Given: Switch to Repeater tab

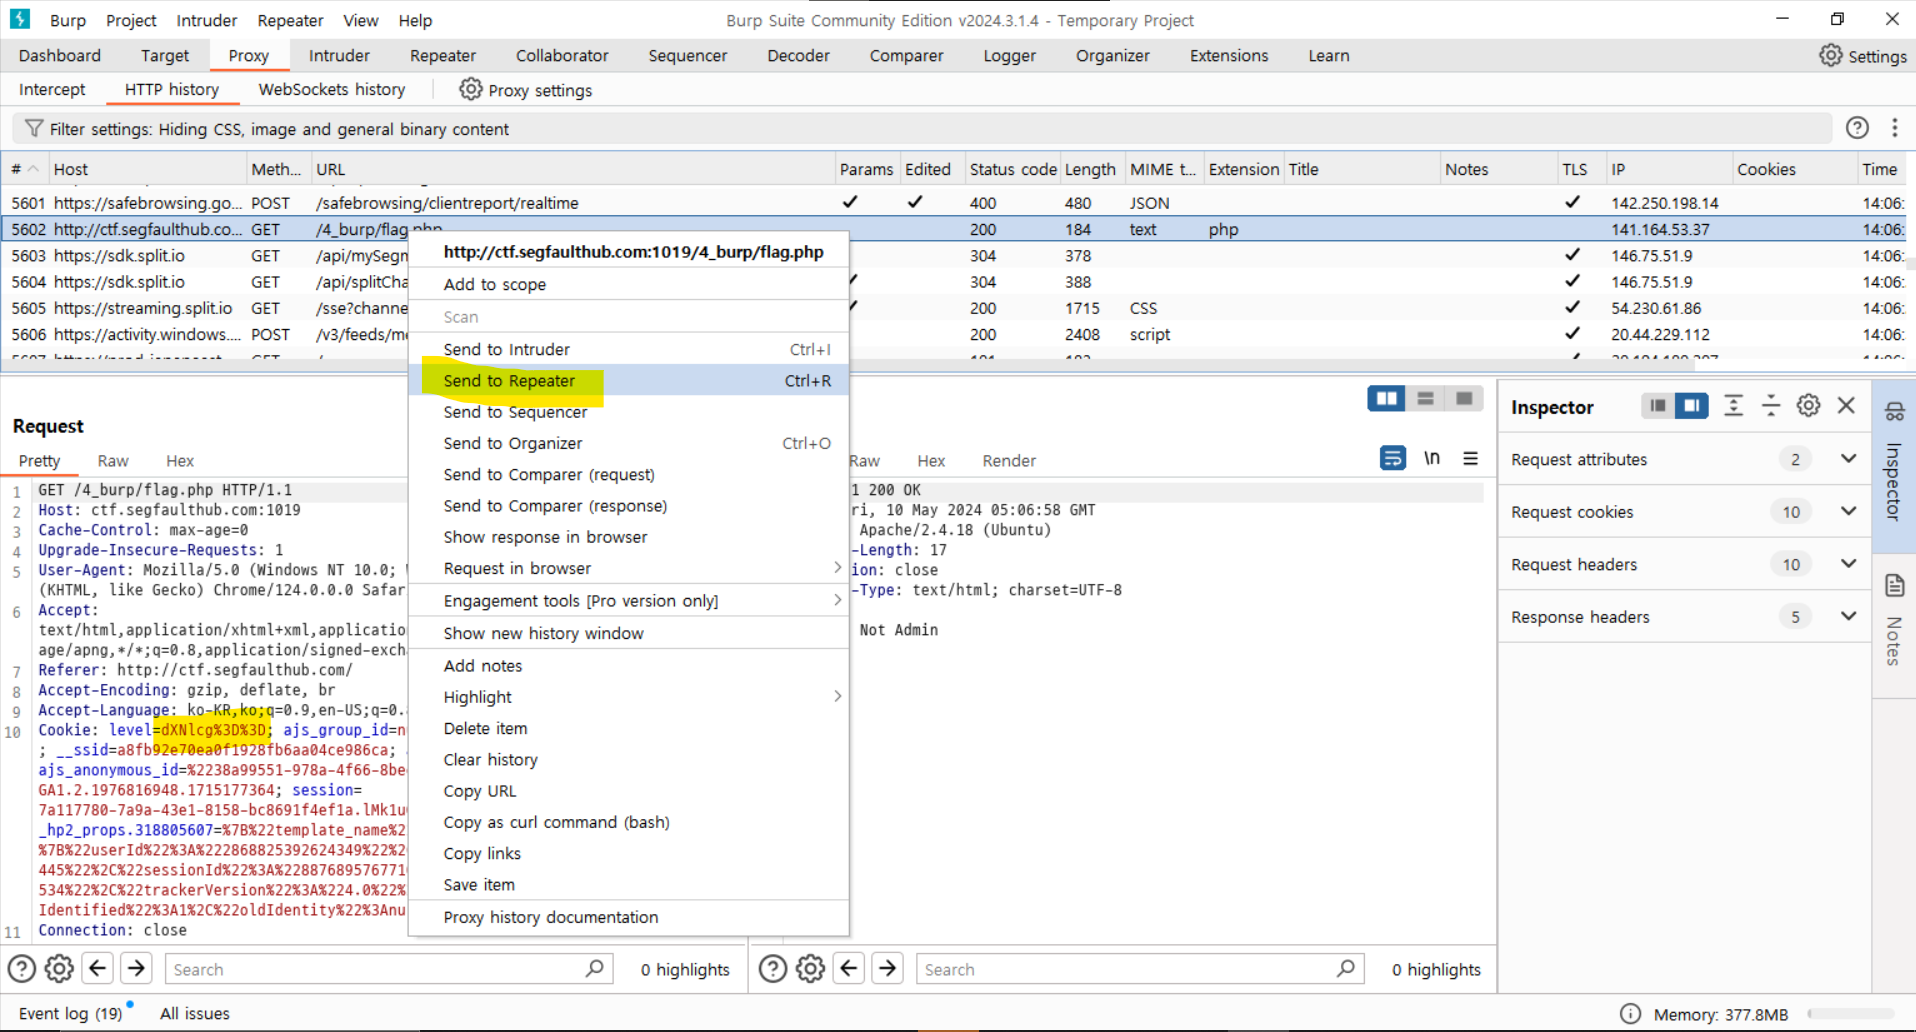Looking at the screenshot, I should [x=442, y=56].
